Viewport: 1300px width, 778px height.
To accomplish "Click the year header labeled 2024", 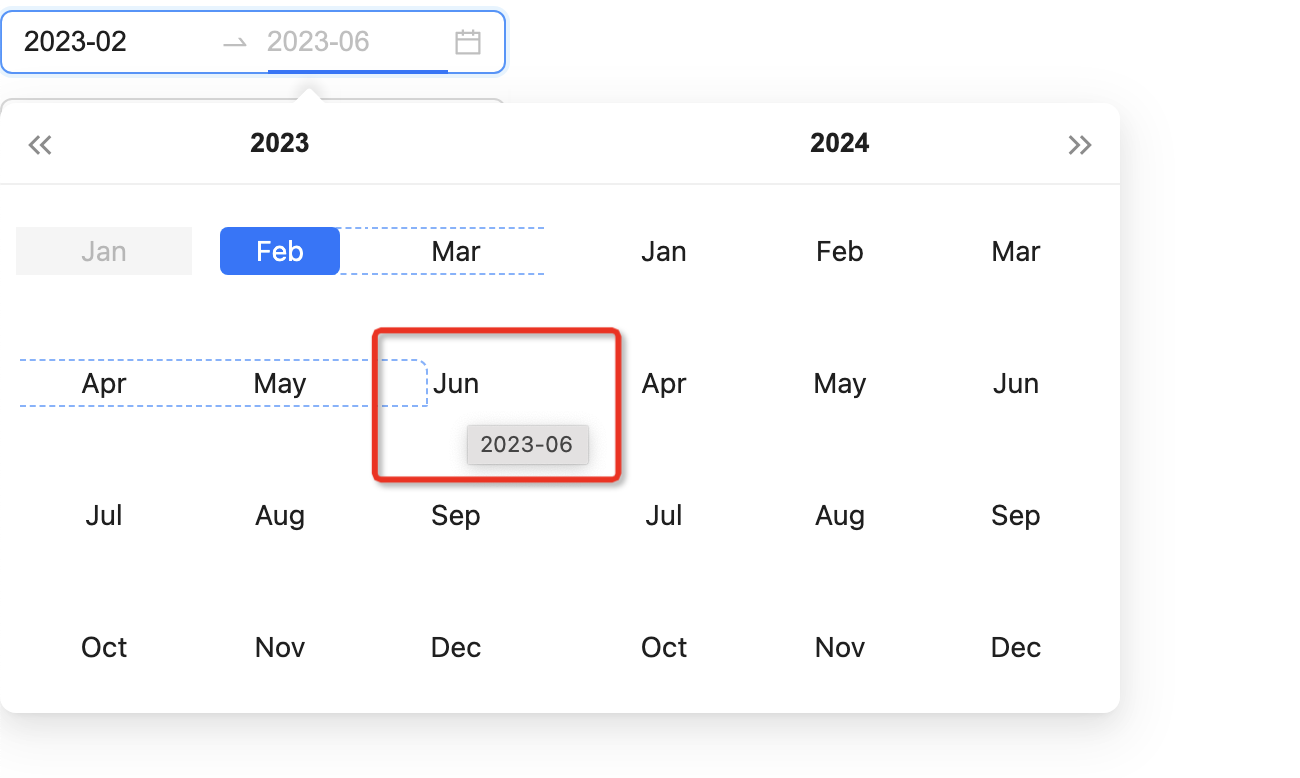I will click(x=839, y=143).
